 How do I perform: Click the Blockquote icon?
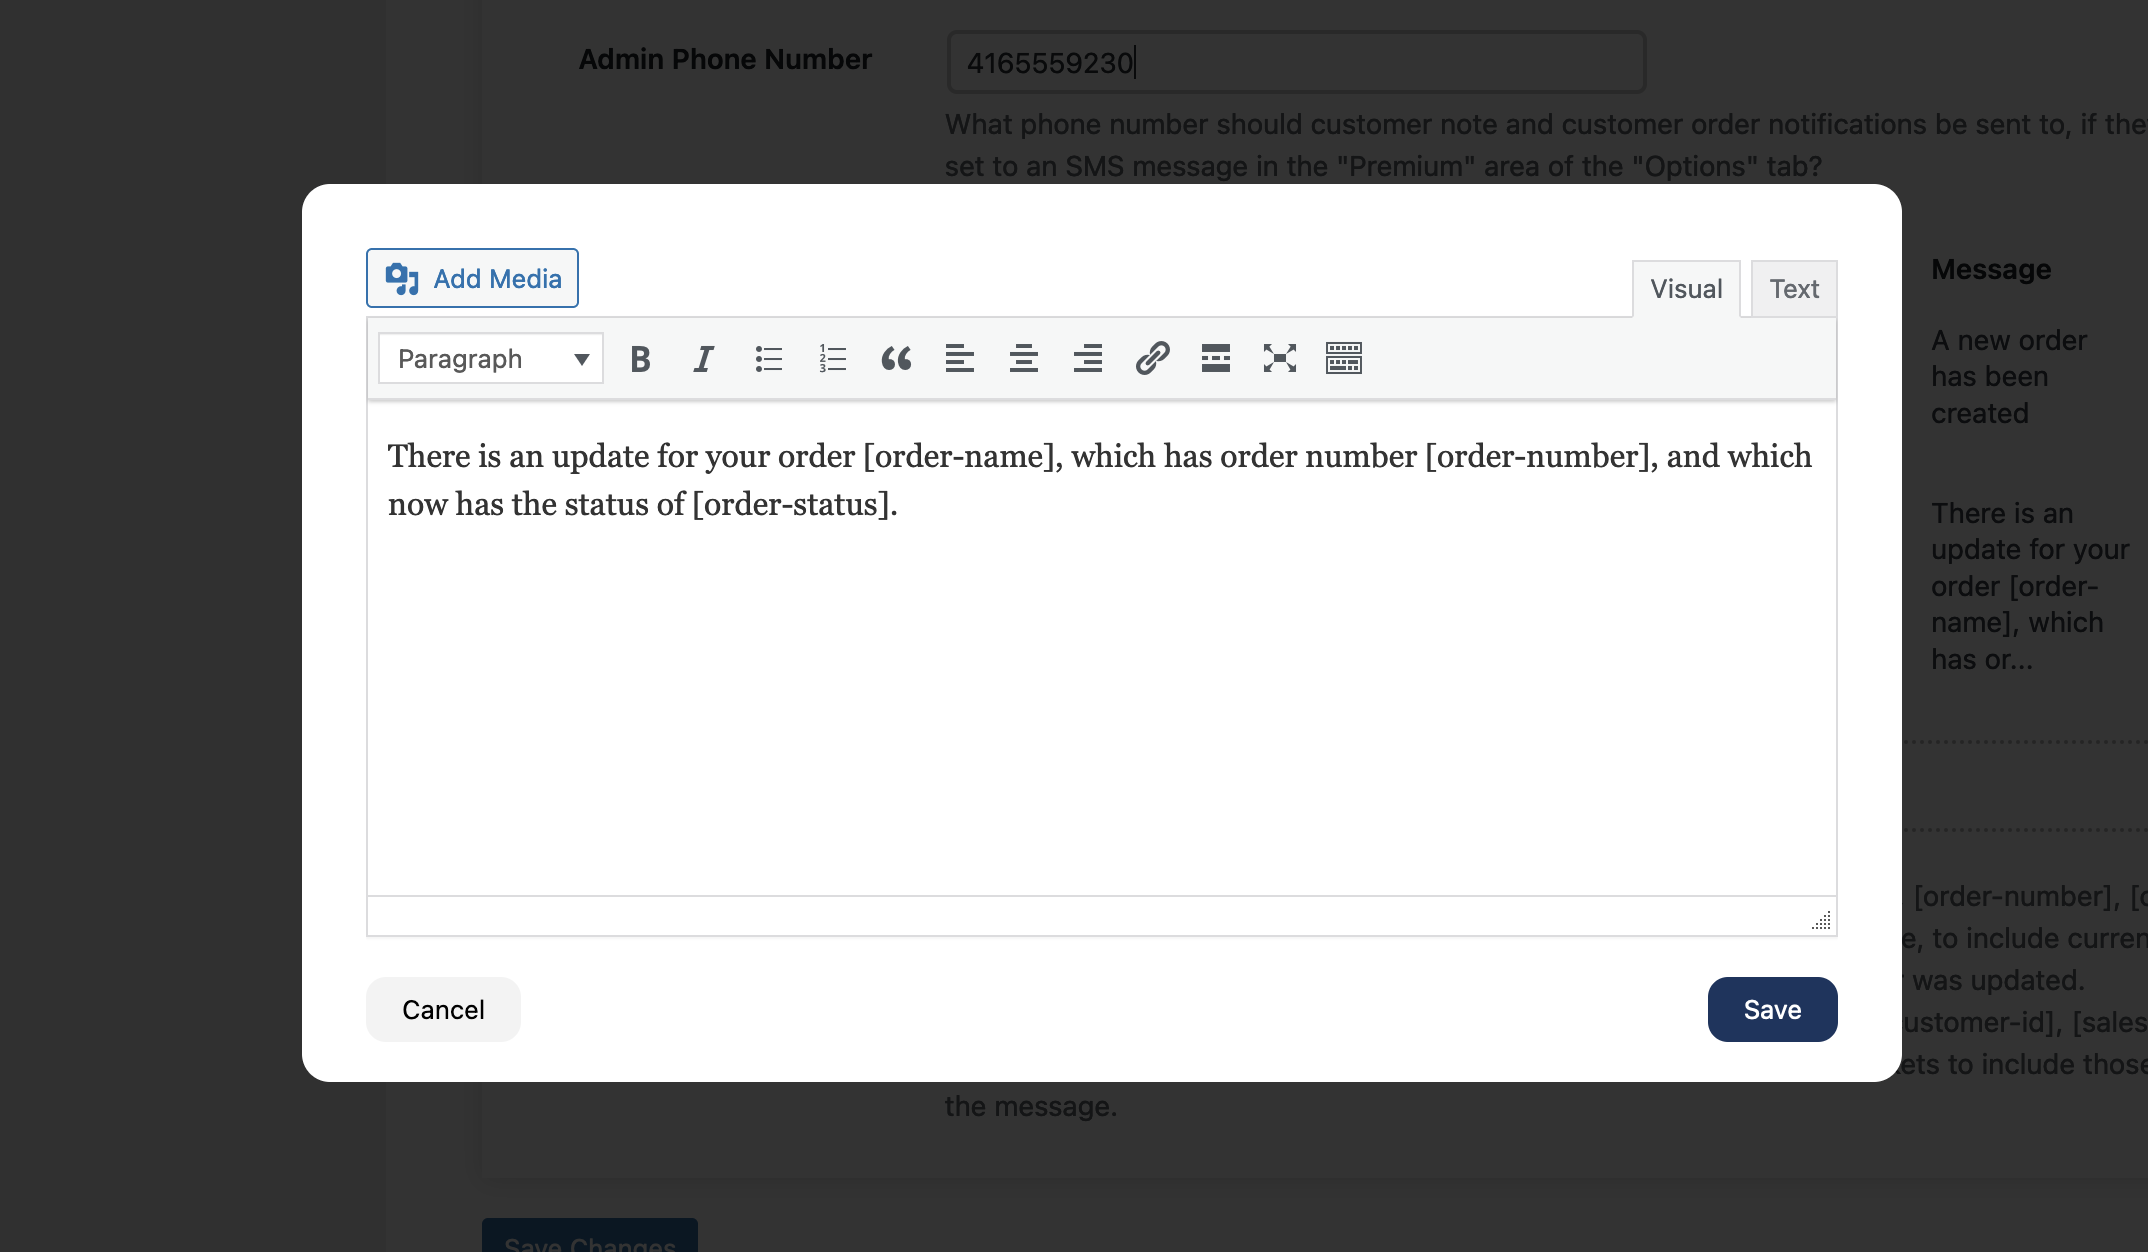click(897, 358)
